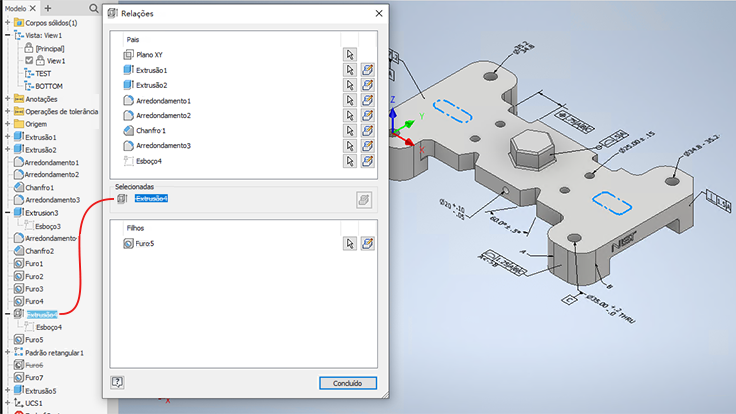Expand Extrusão1 in the model tree
The image size is (736, 414).
tap(8, 137)
